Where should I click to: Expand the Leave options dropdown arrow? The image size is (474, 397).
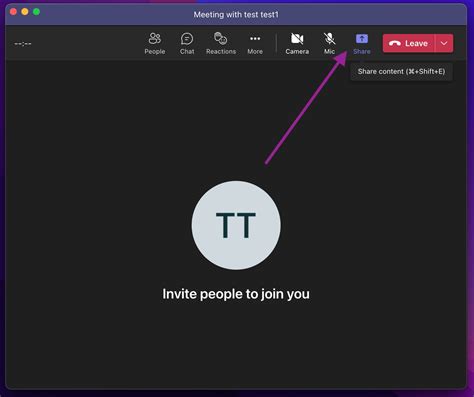[x=444, y=43]
